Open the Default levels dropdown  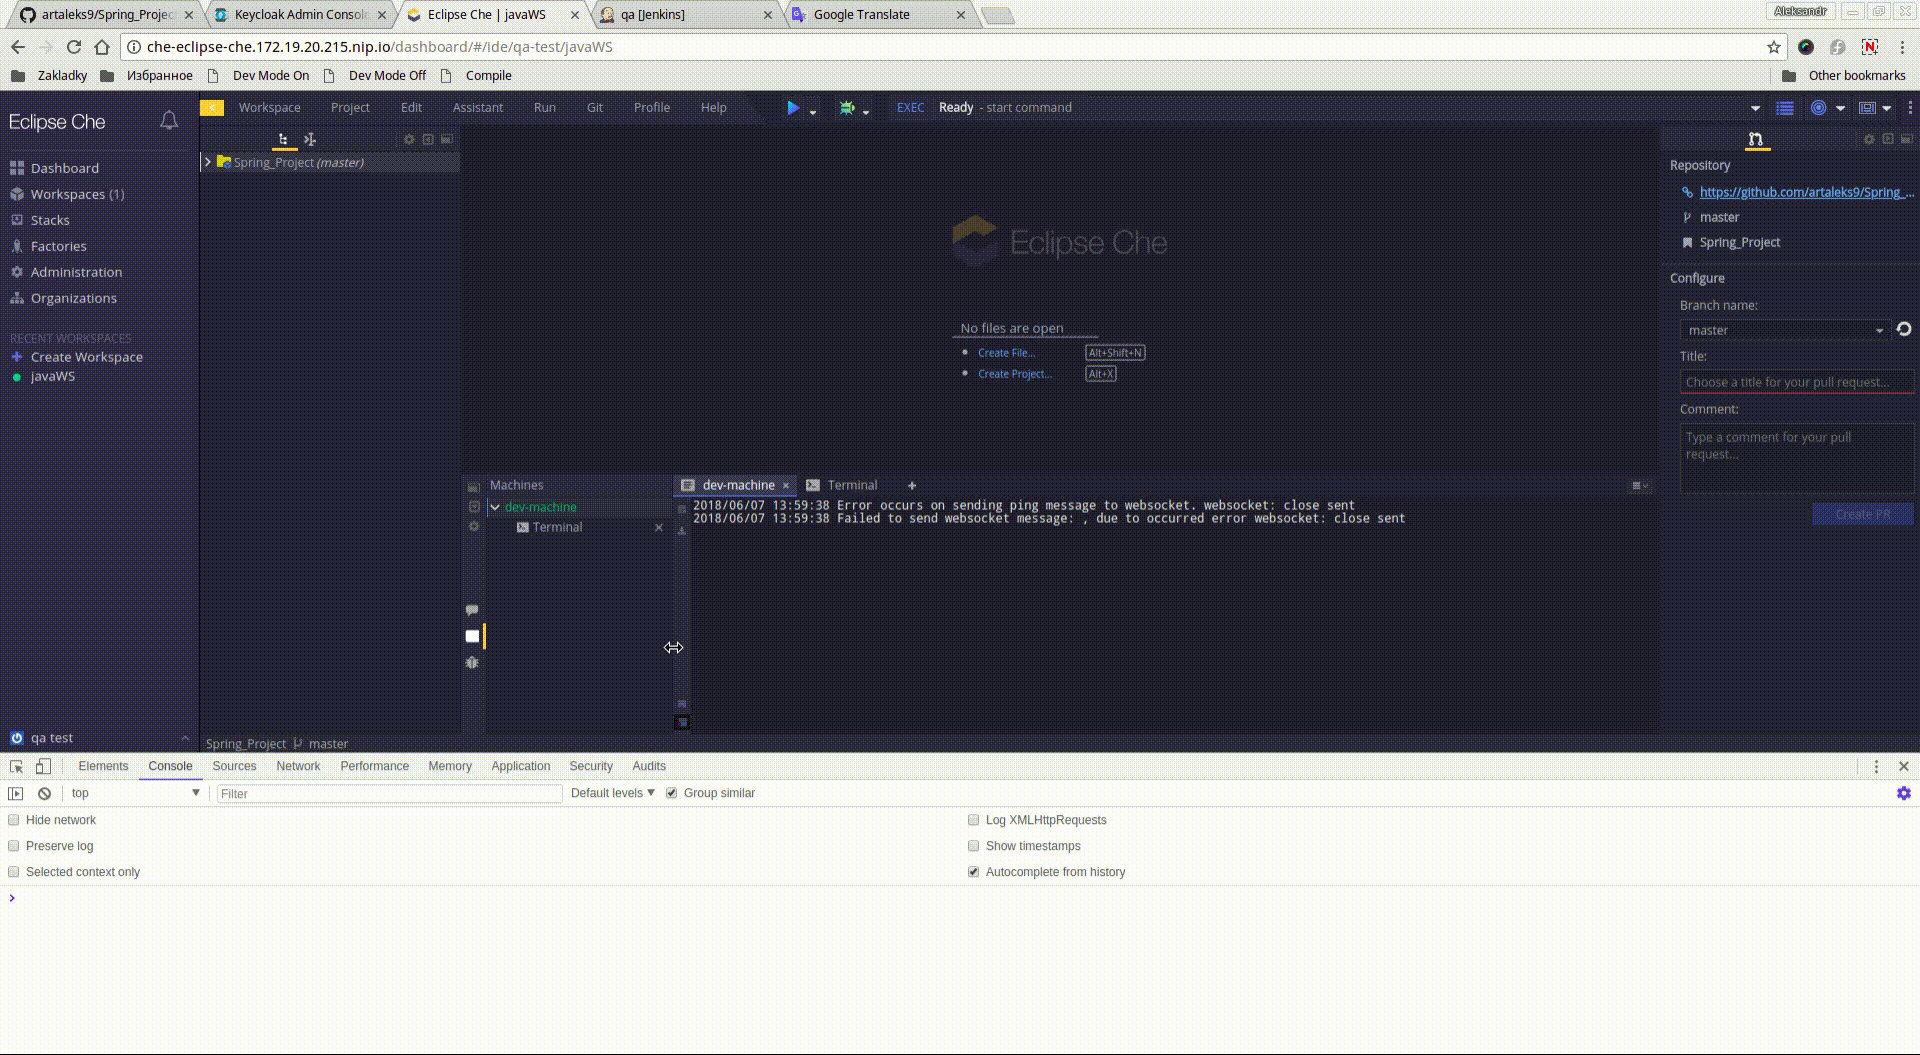click(x=612, y=793)
